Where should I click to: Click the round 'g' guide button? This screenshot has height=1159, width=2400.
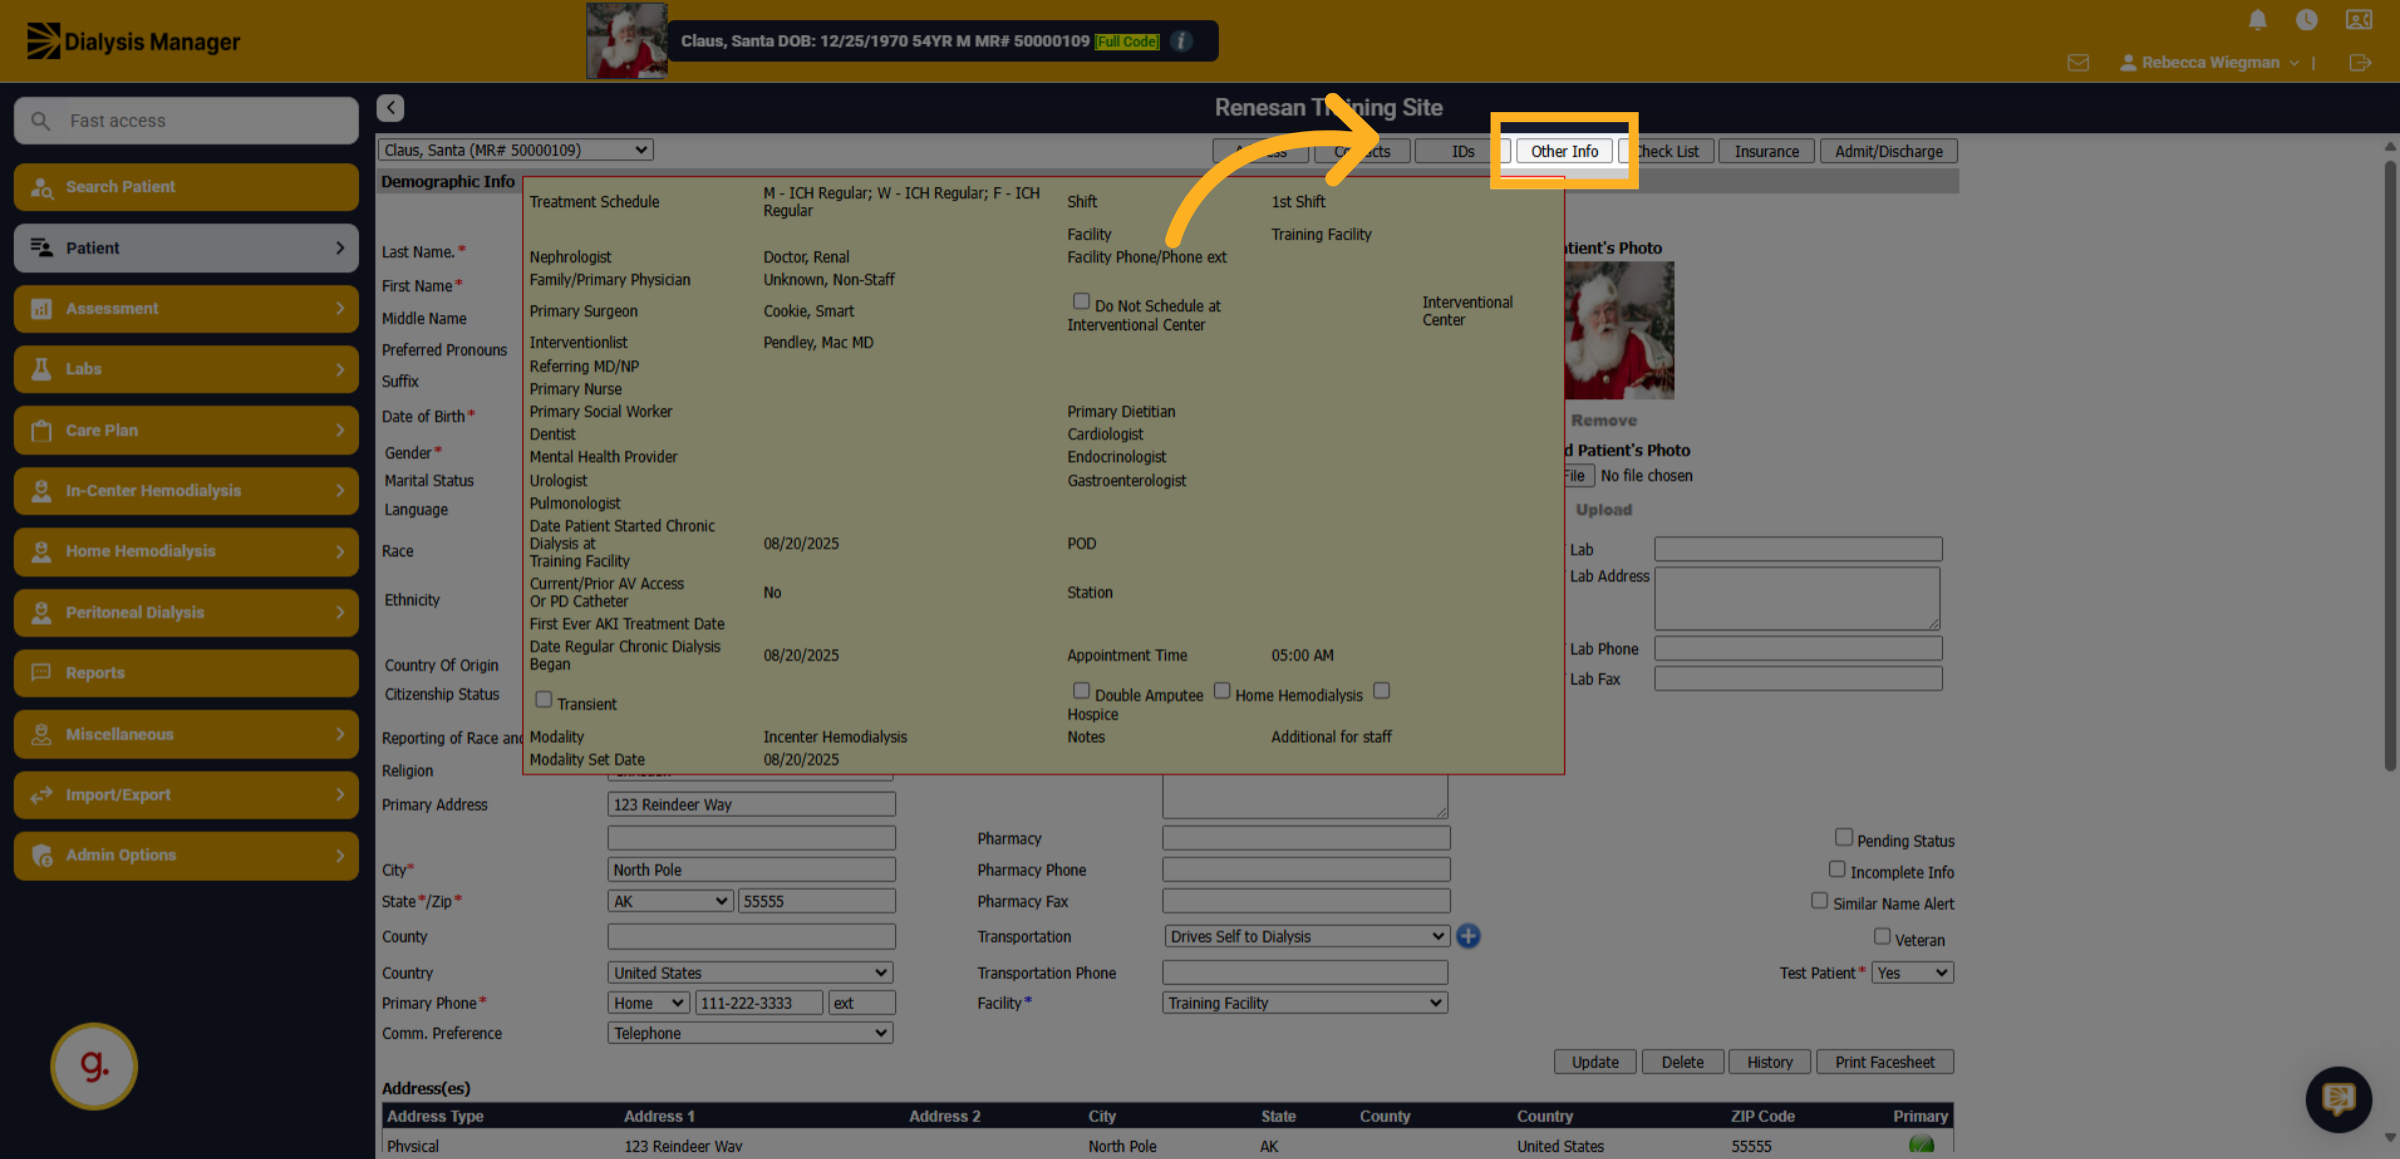pos(94,1065)
